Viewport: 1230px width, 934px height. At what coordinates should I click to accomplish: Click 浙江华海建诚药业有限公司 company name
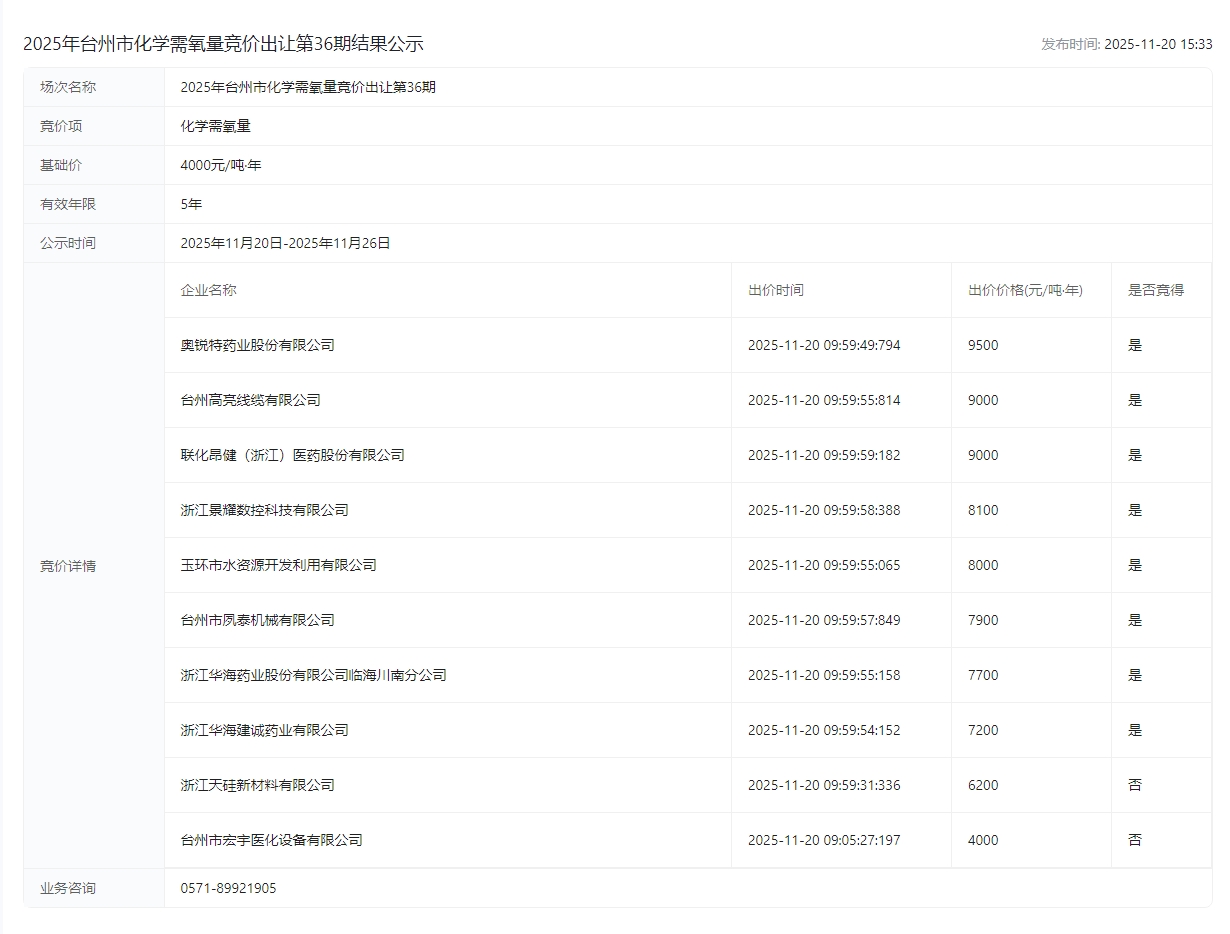point(264,730)
